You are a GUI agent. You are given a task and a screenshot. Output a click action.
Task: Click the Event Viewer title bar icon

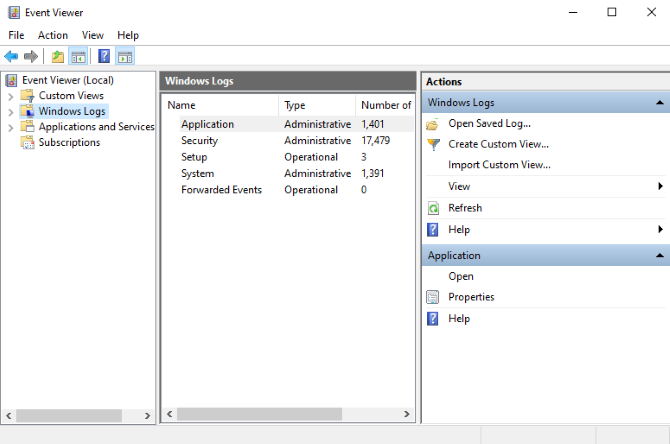[x=14, y=12]
